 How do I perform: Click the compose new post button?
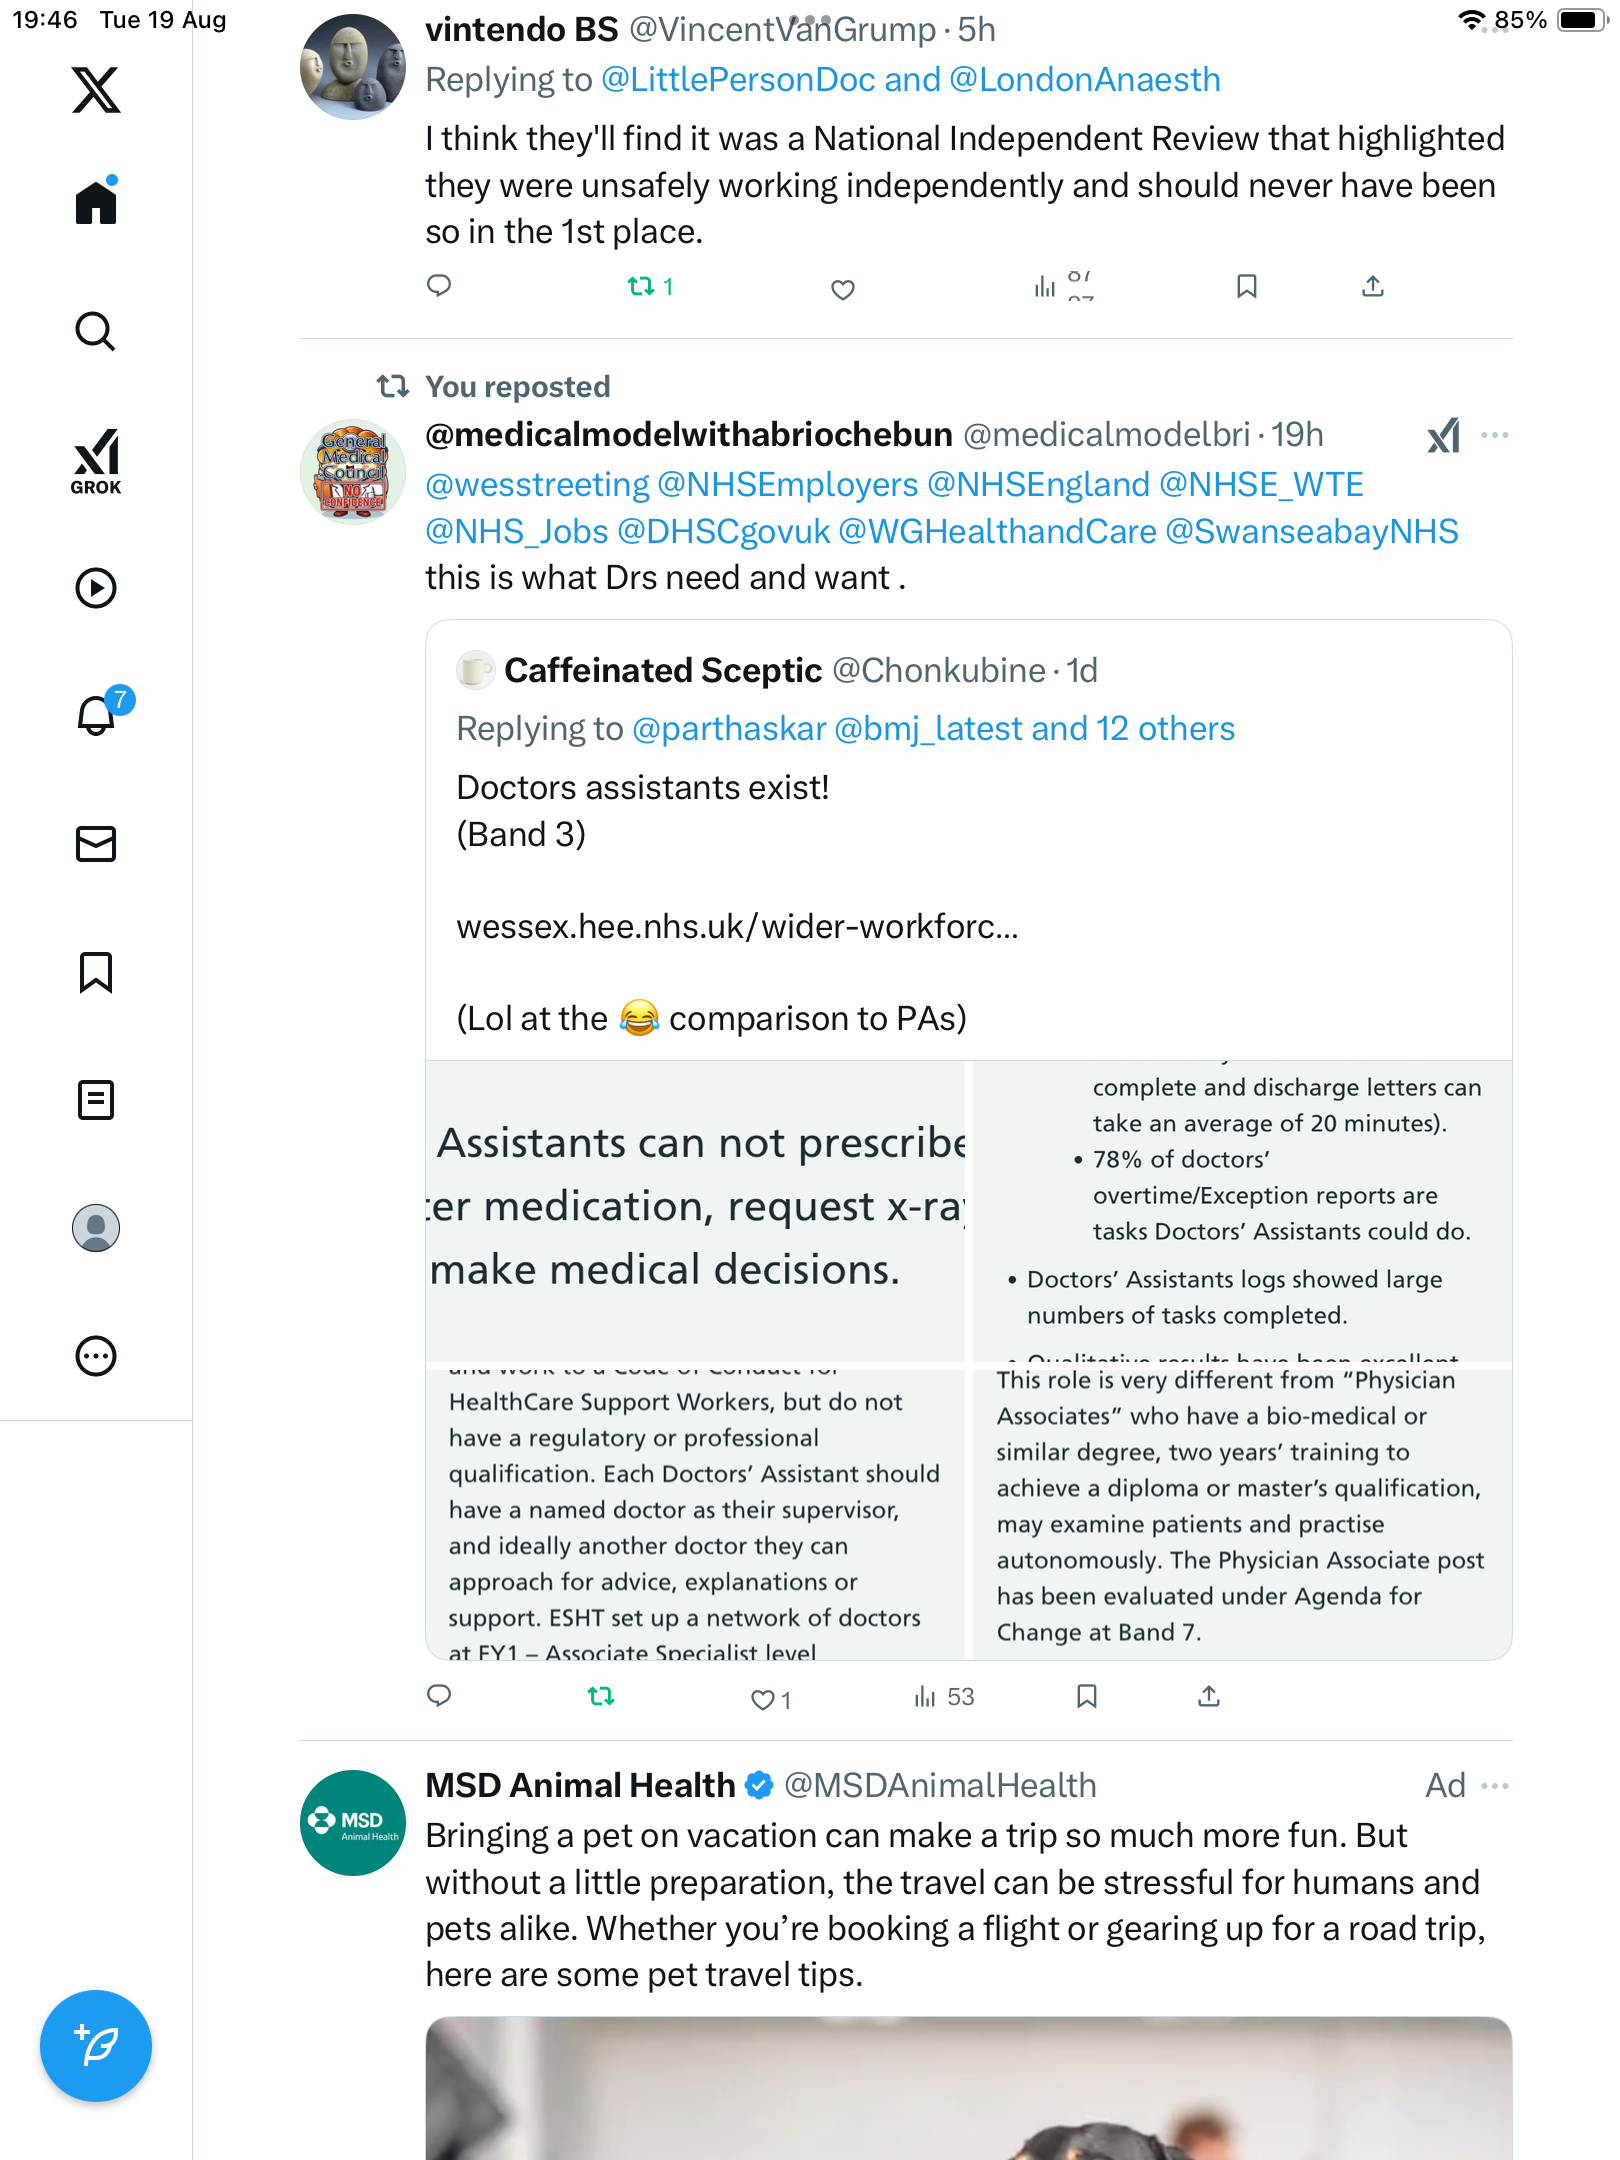tap(96, 2045)
